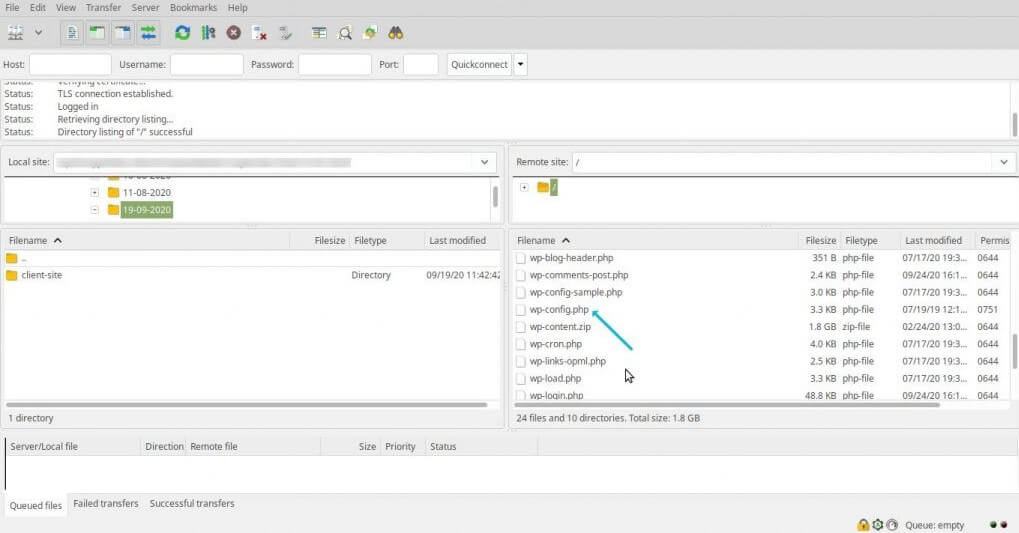The image size is (1019, 533).
Task: Click the Username input field
Action: click(x=207, y=64)
